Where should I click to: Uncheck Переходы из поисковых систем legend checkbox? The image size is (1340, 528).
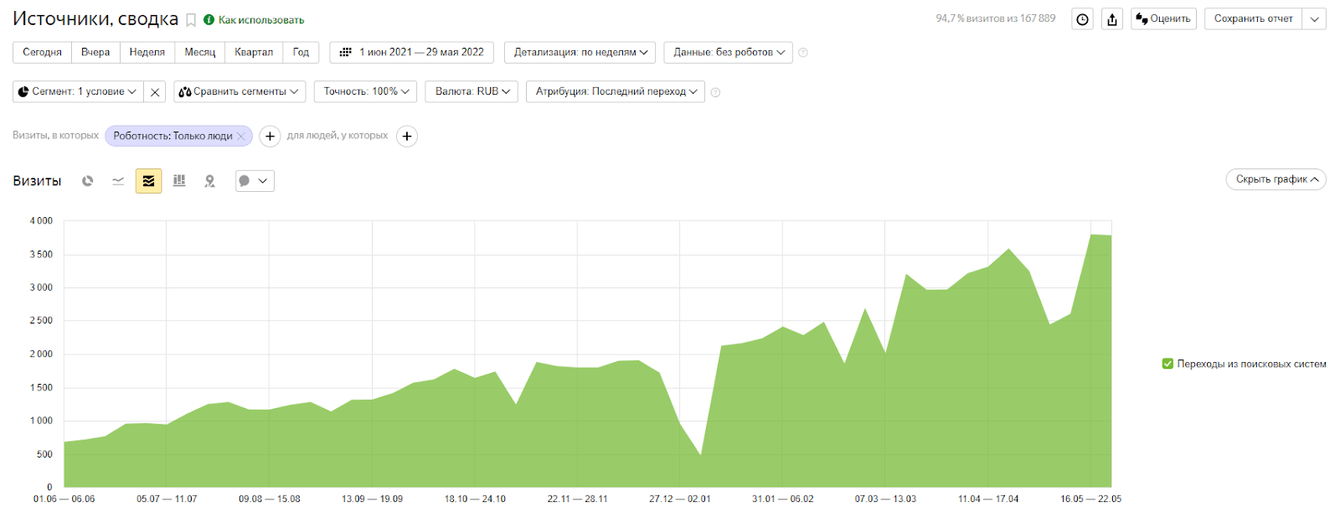pos(1167,364)
